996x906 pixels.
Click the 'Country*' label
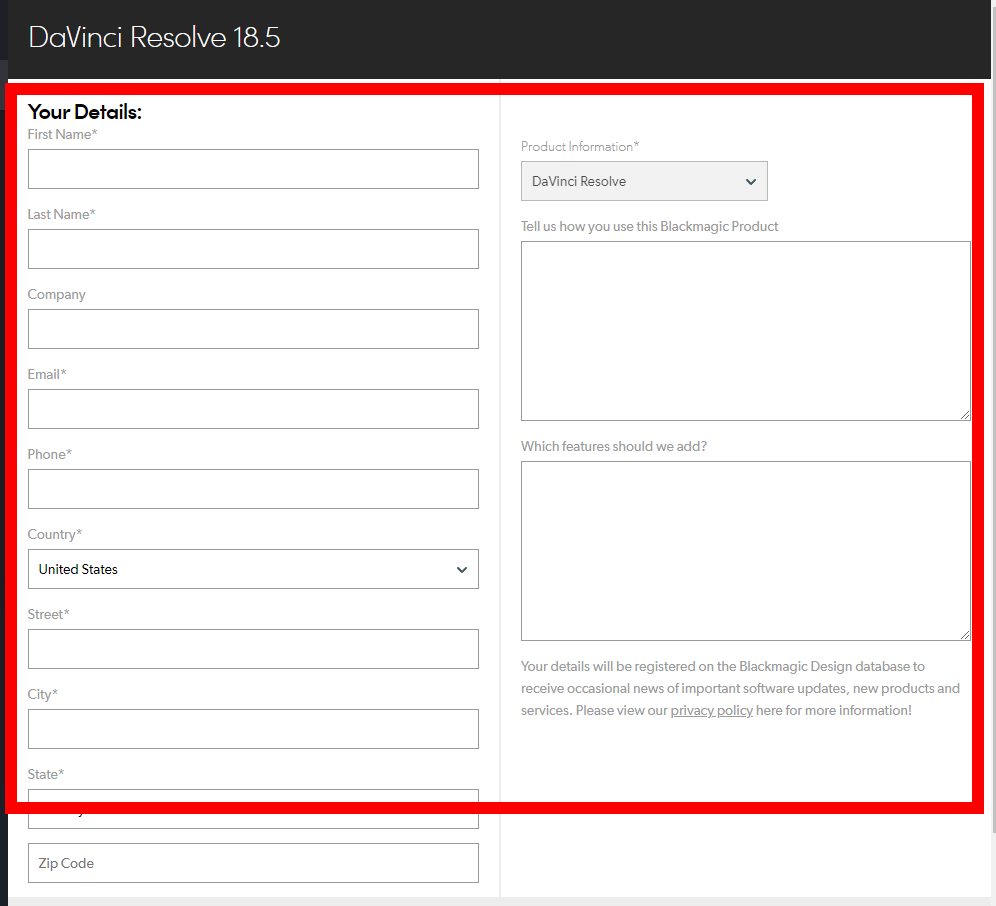[x=55, y=534]
